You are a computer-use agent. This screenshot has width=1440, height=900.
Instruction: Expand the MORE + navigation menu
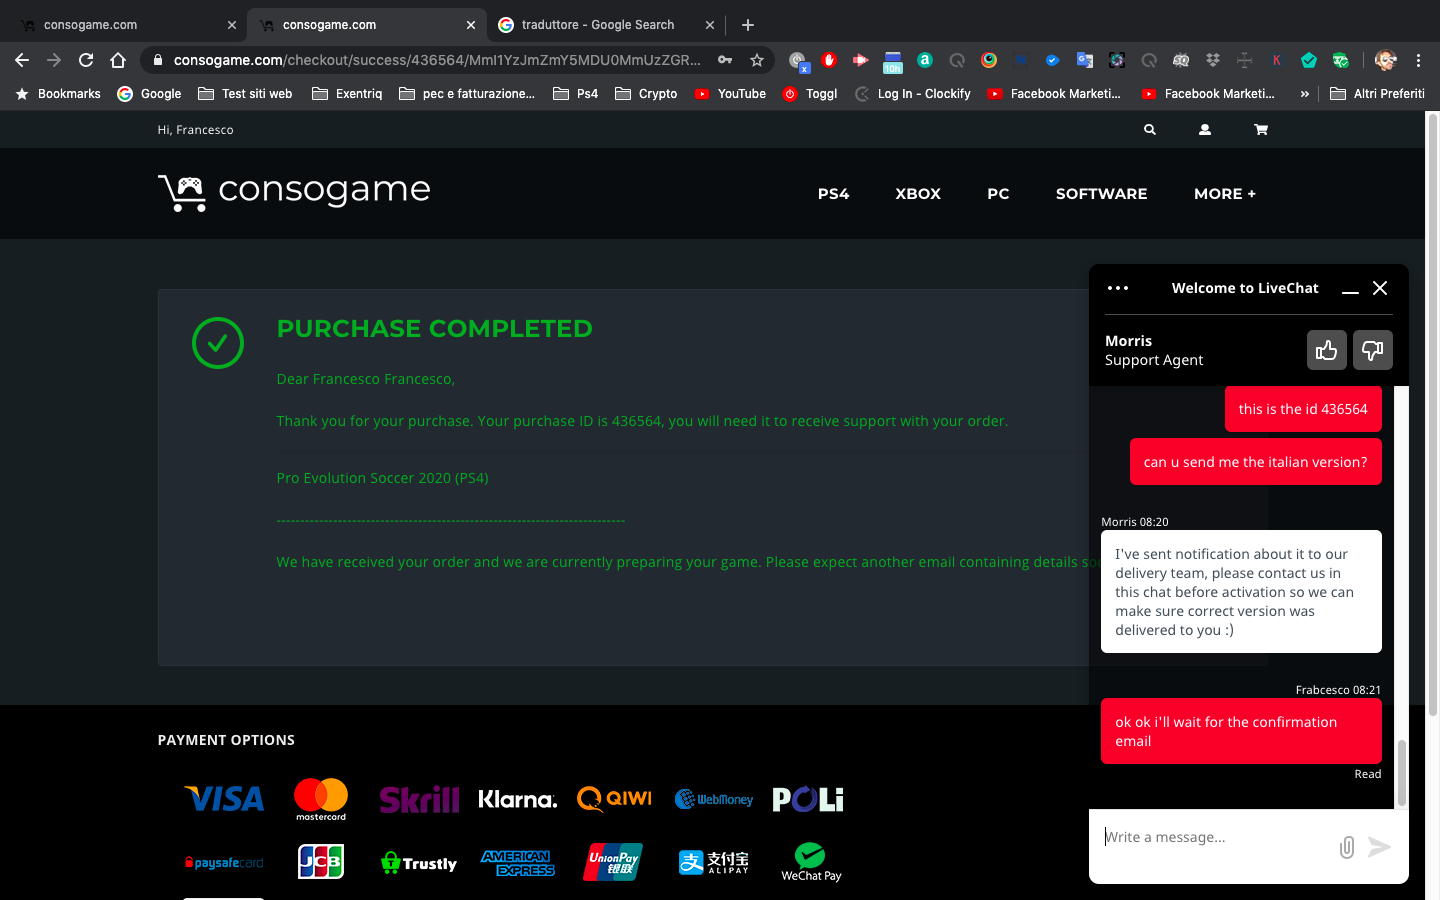(x=1224, y=194)
